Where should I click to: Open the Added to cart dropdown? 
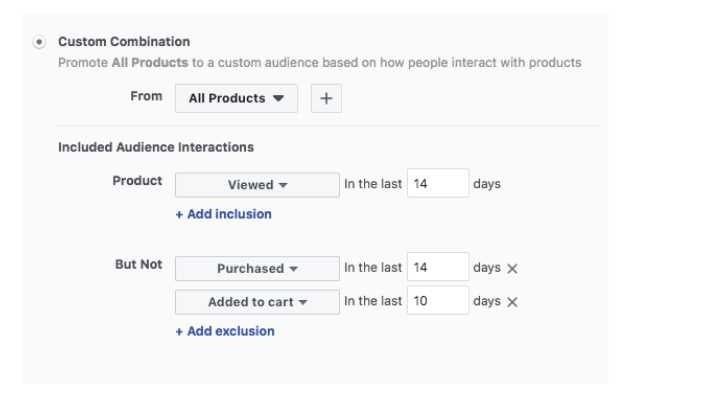(x=257, y=301)
